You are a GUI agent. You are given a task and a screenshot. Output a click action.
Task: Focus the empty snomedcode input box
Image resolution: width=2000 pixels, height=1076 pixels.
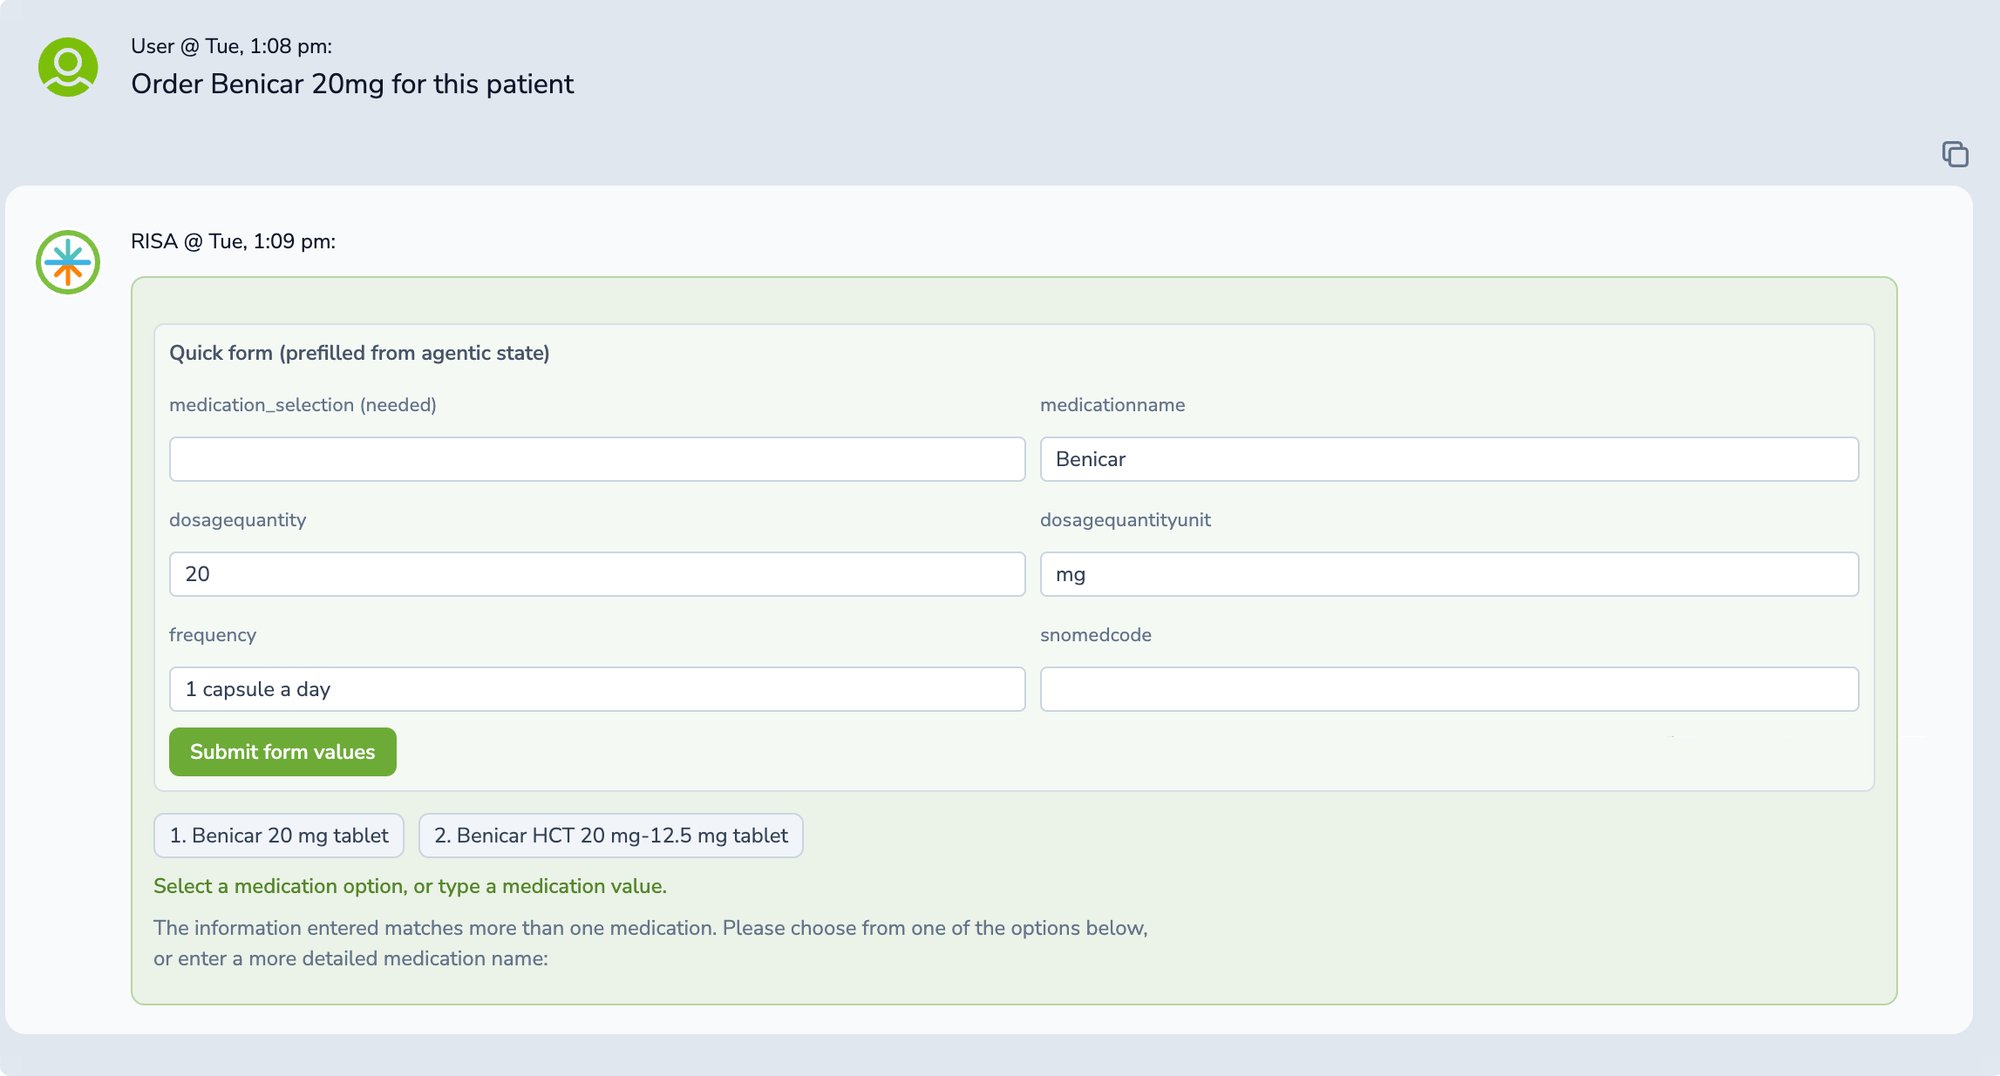[x=1449, y=689]
